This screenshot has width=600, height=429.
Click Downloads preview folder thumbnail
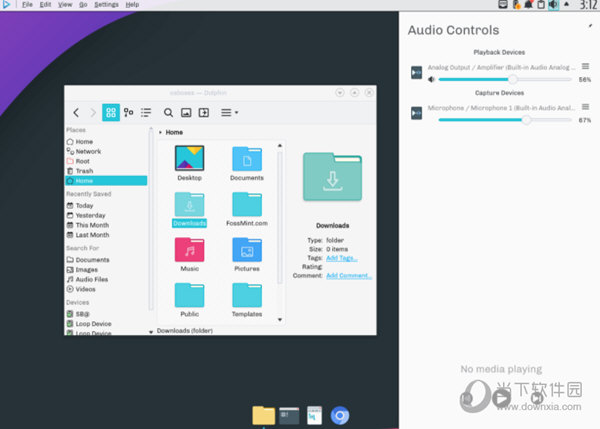pyautogui.click(x=332, y=176)
